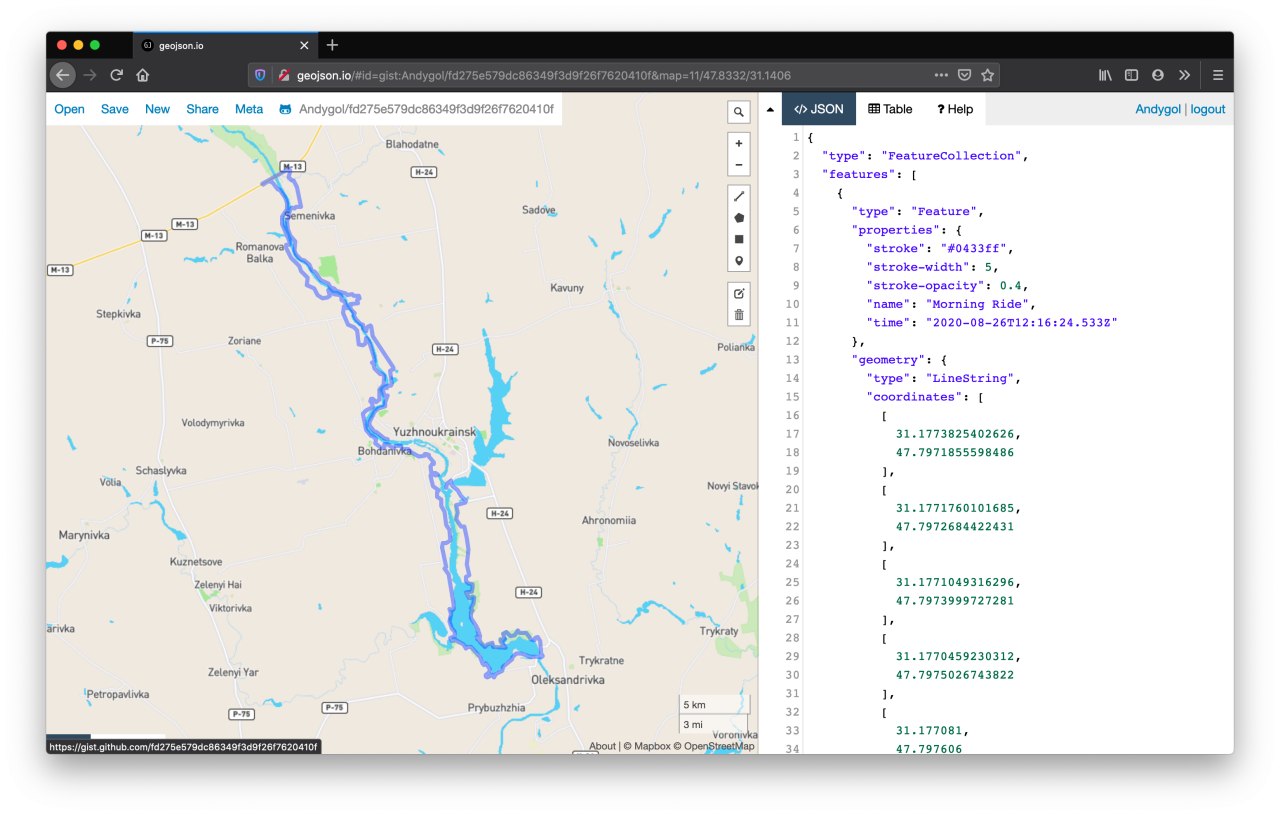
Task: Go back in browser history
Action: point(62,75)
